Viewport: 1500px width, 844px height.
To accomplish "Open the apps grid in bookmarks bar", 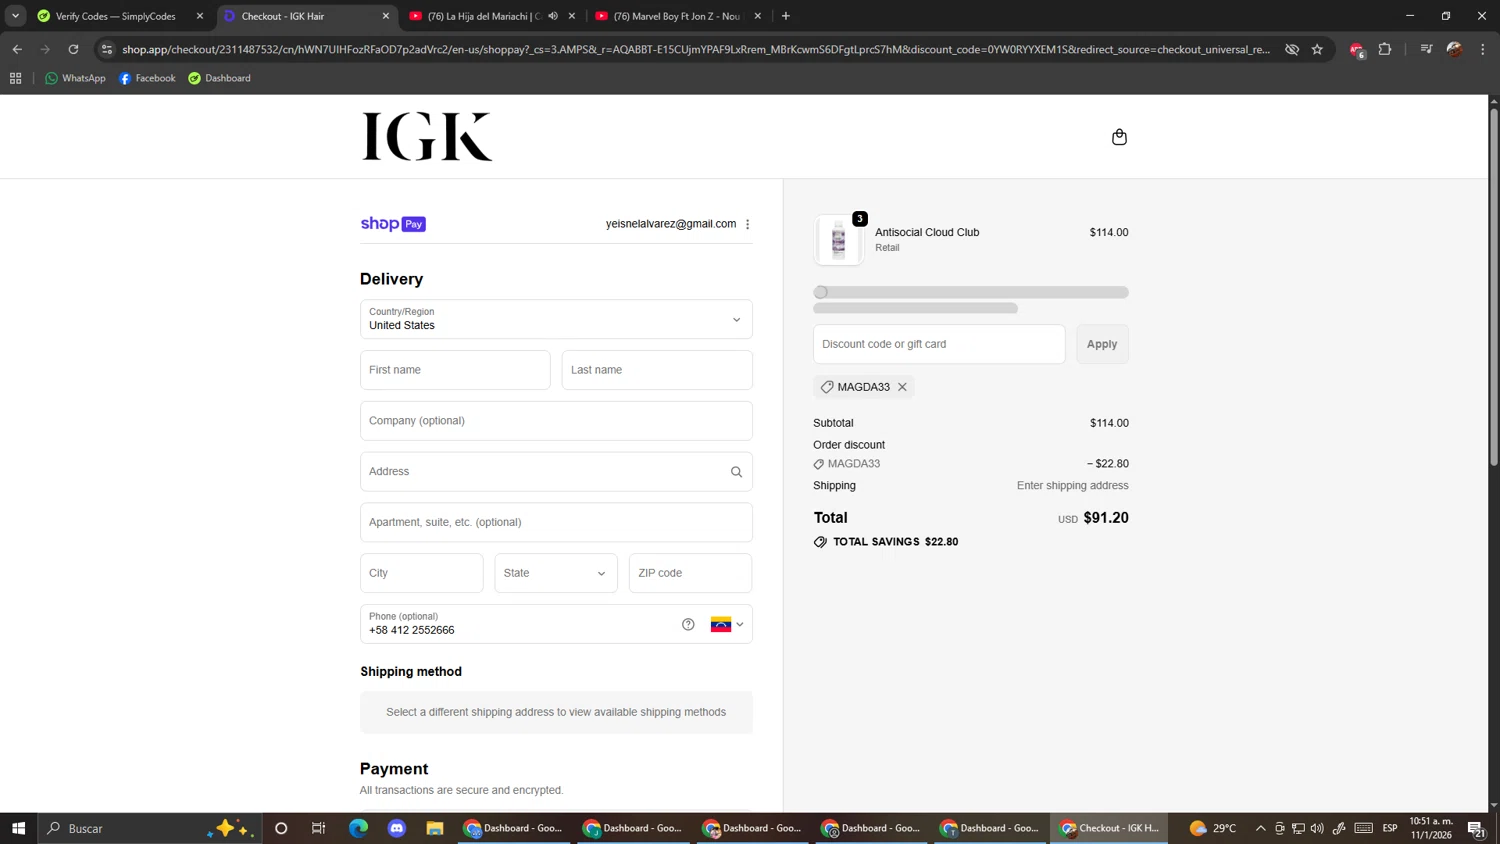I will point(15,78).
